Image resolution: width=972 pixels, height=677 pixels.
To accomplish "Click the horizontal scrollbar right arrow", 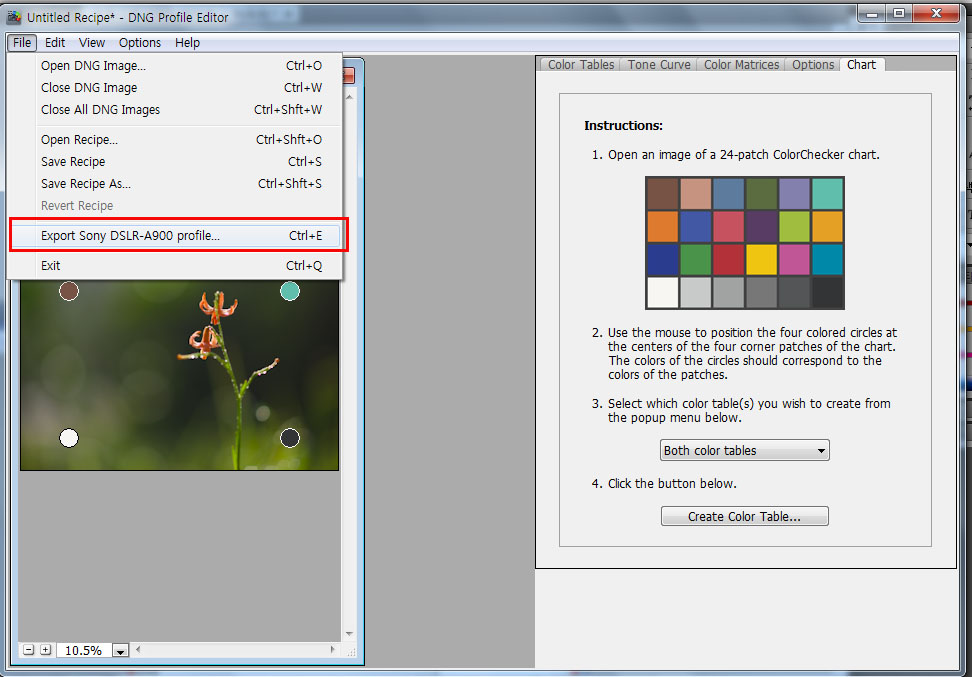I will (335, 650).
